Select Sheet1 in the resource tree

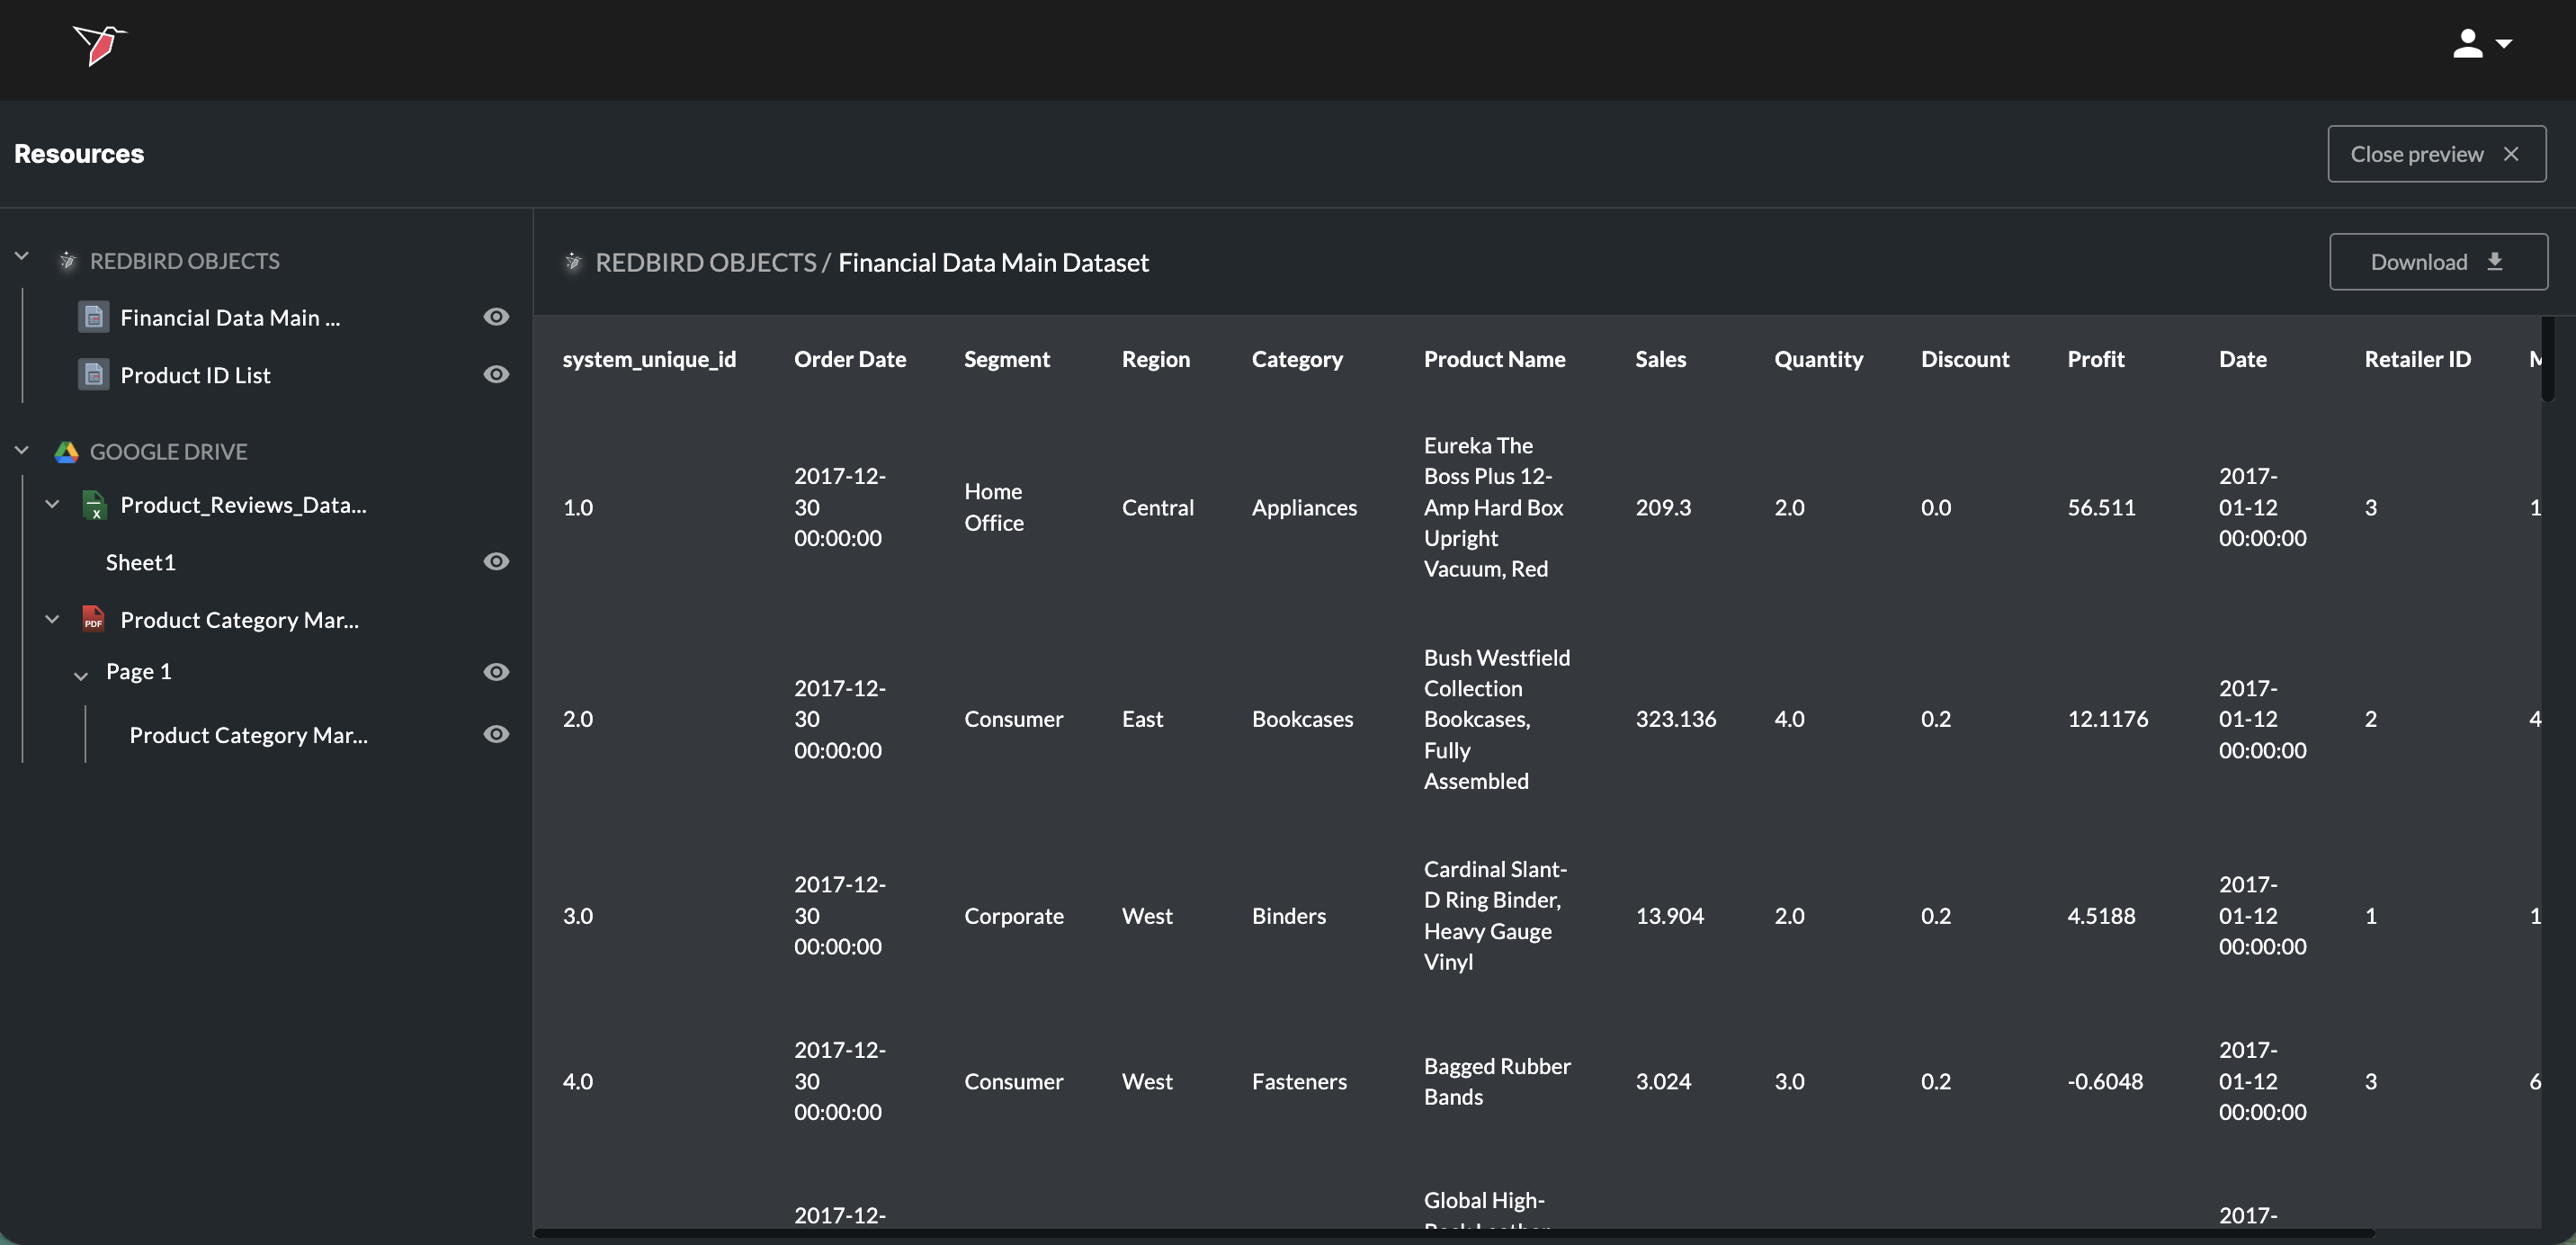tap(141, 563)
